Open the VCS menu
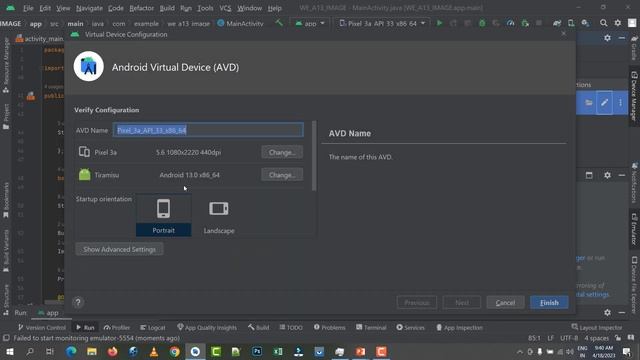Viewport: 640px width, 360px height. [225, 8]
